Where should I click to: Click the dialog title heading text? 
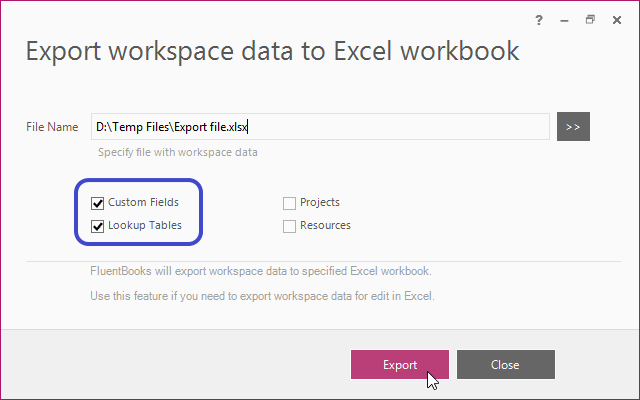pos(272,51)
